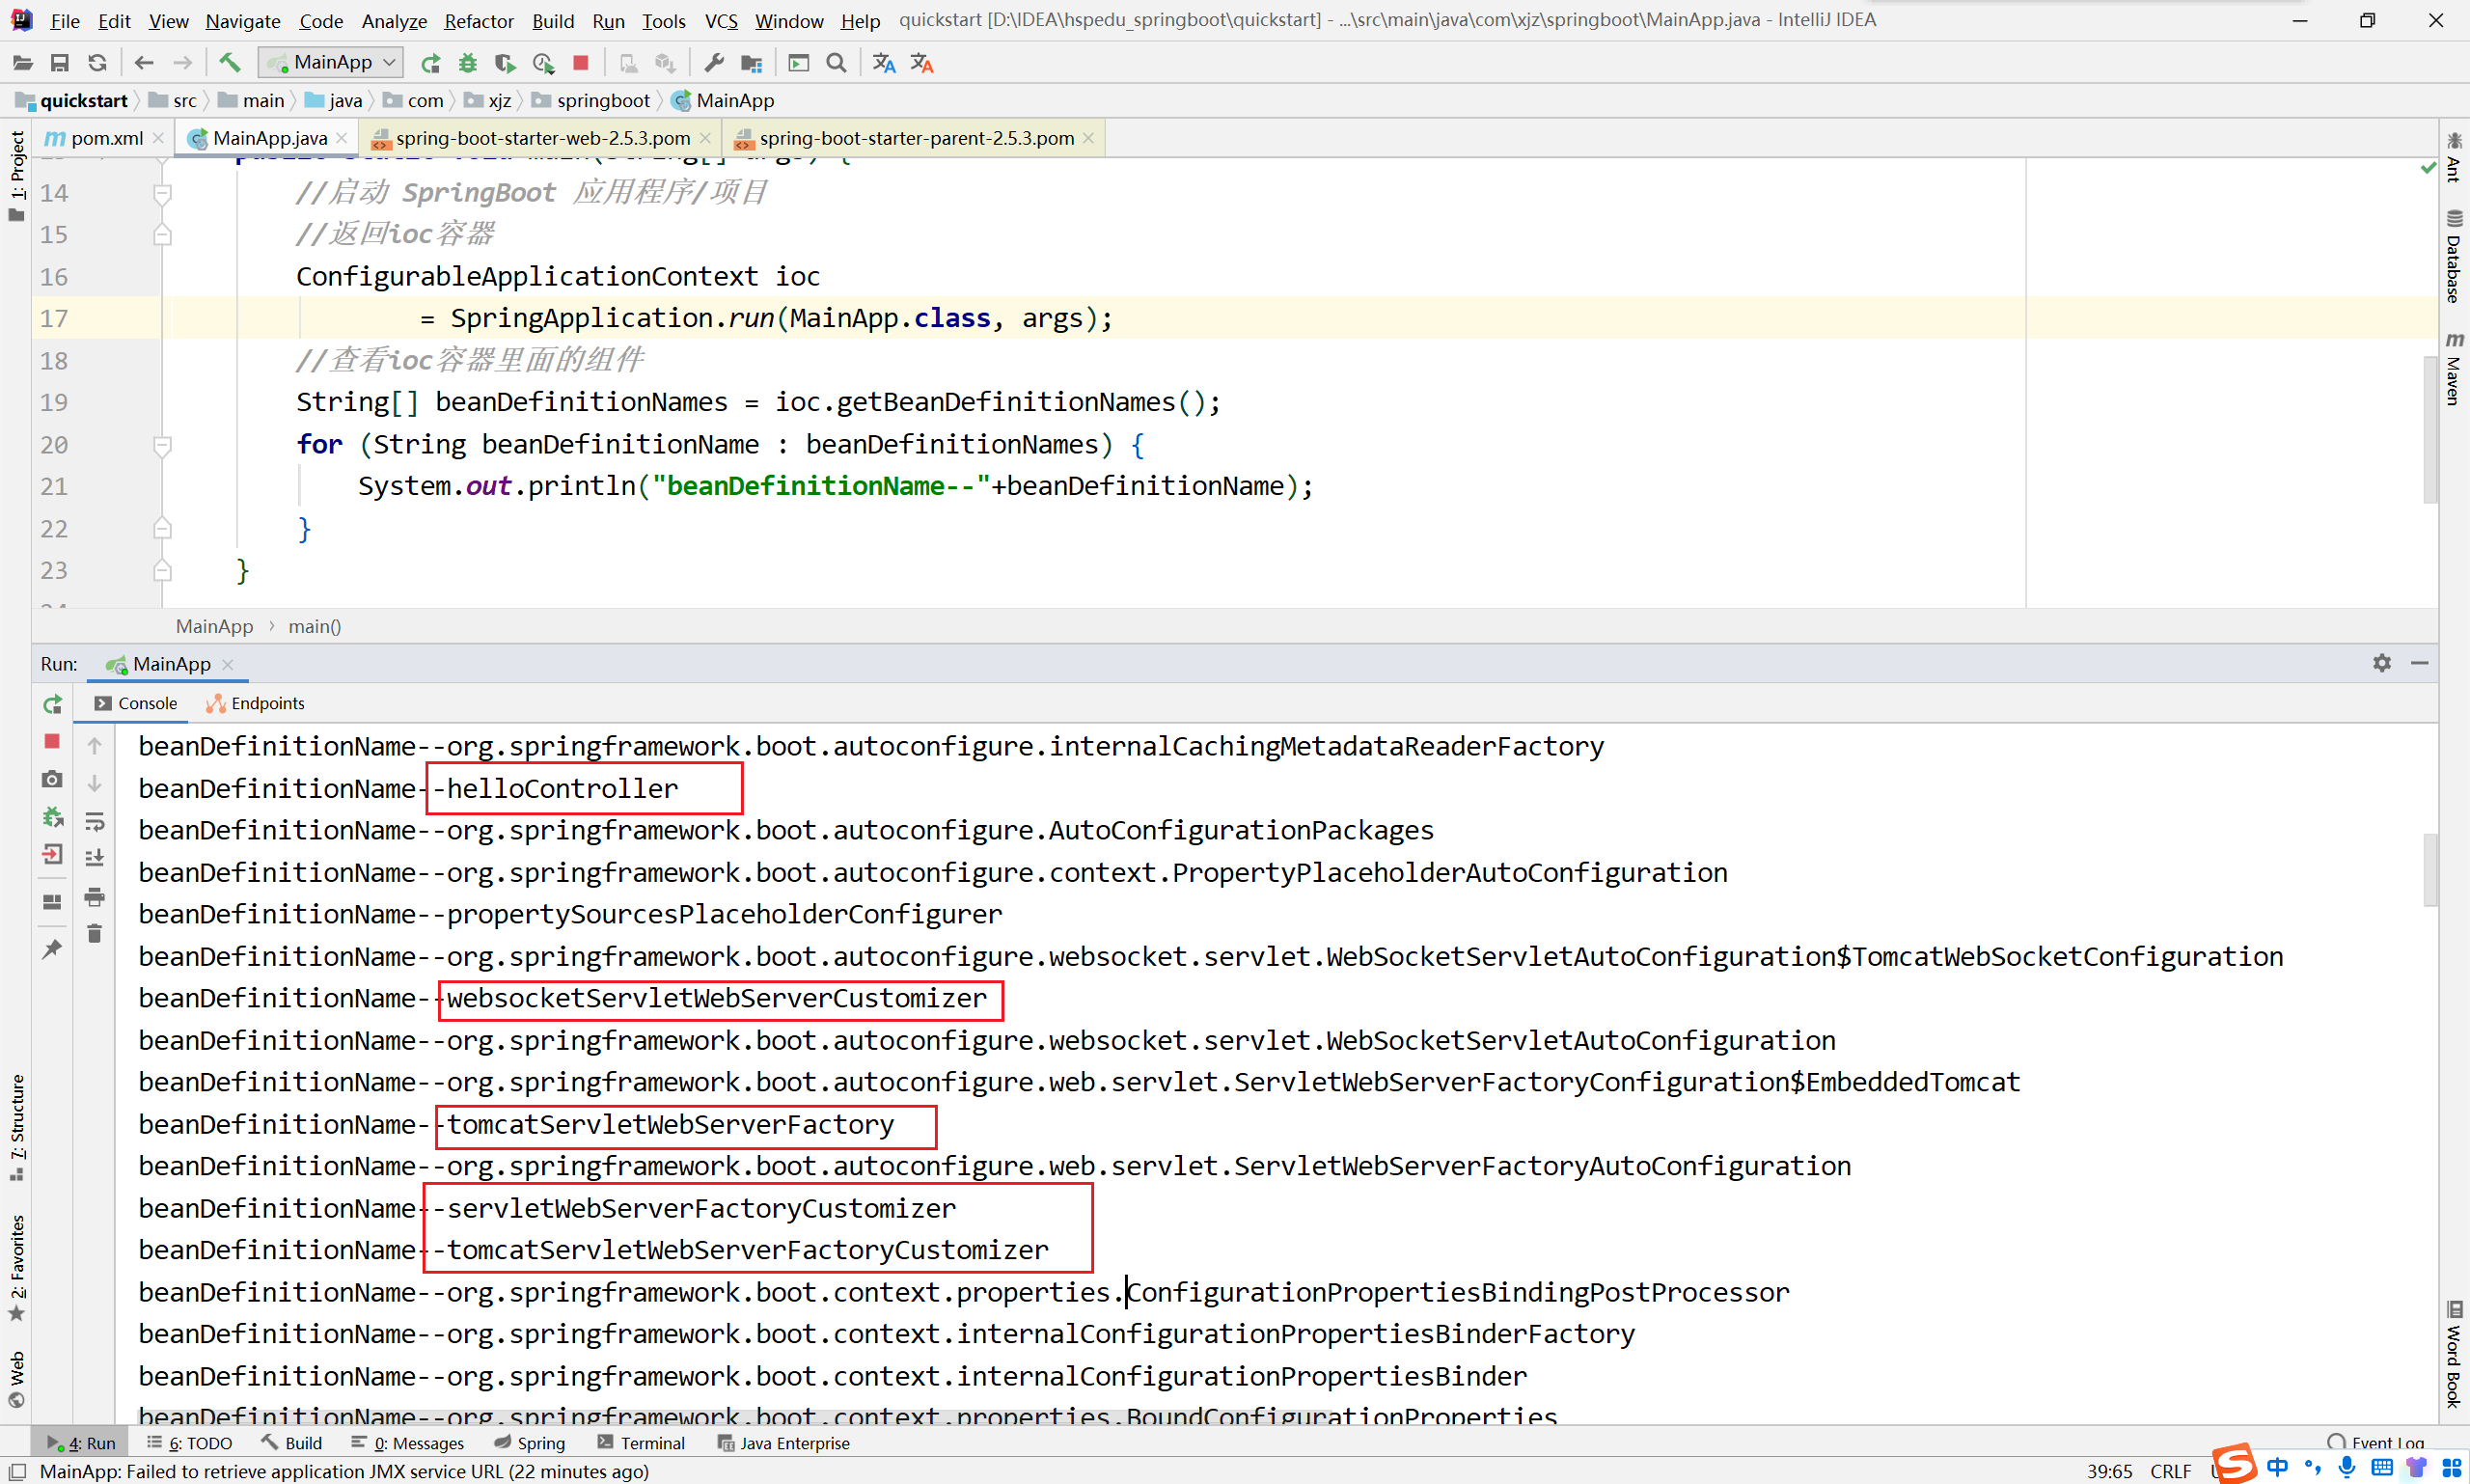Click springboot in the breadcrumb path
The height and width of the screenshot is (1484, 2470).
click(602, 100)
